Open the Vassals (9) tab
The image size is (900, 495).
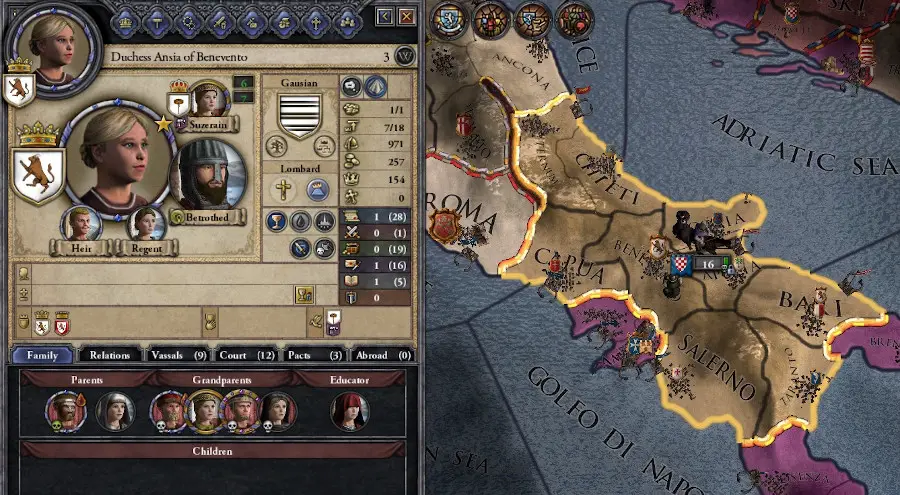click(179, 355)
